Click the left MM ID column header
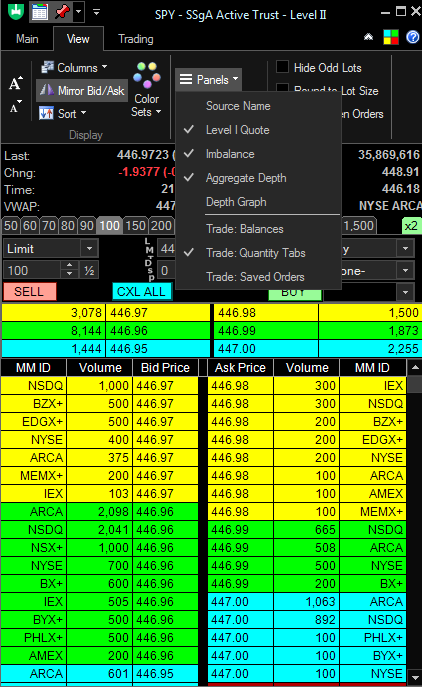This screenshot has height=687, width=422. [x=33, y=368]
